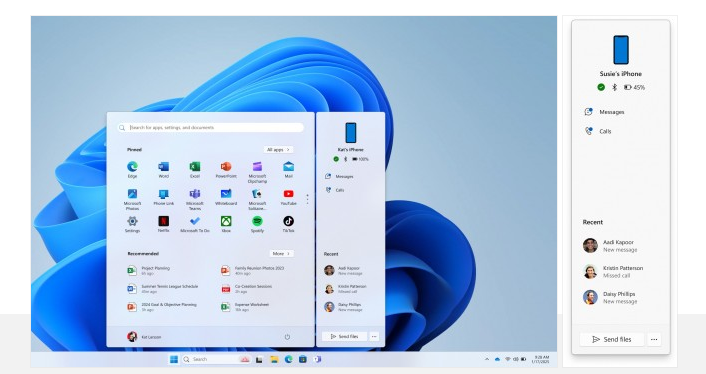Screen dimensions: 706x374
Task: Open more options beside Send files in Kat's iPhone panel
Action: 374,336
